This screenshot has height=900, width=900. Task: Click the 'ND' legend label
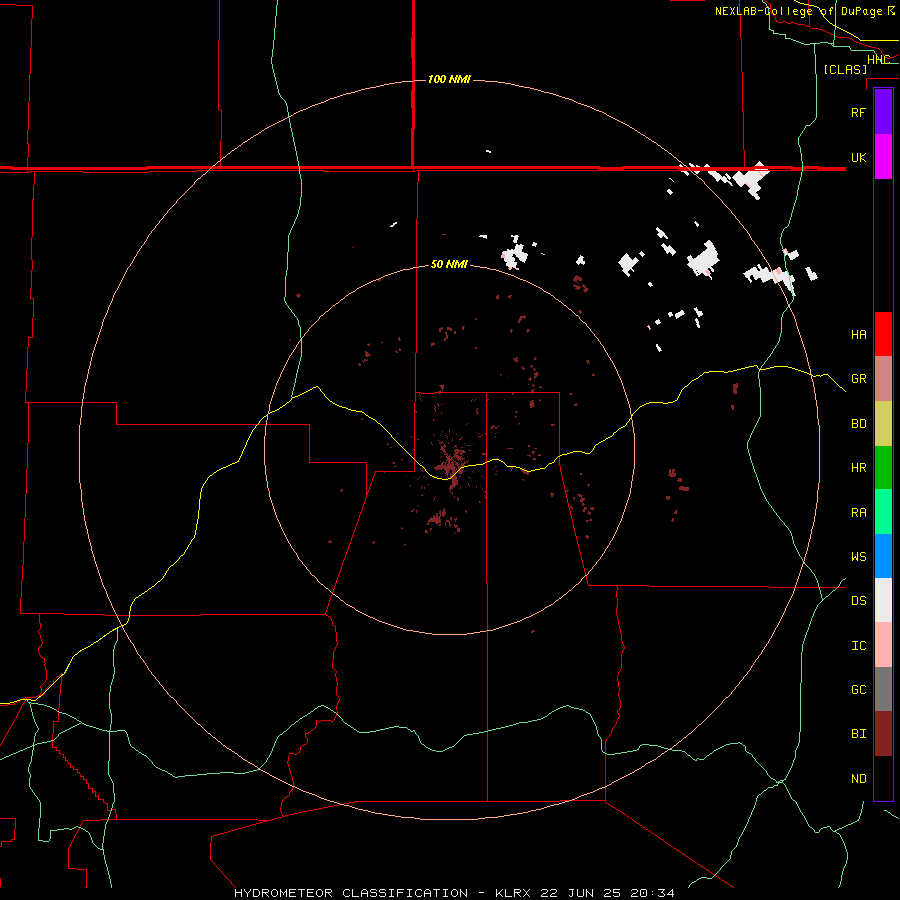click(x=859, y=779)
